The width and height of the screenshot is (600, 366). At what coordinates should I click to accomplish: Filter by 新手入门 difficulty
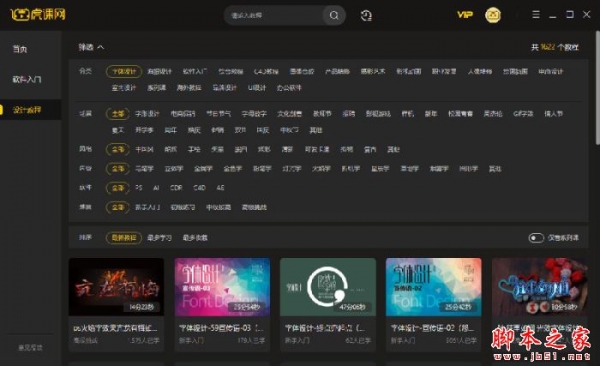click(147, 207)
